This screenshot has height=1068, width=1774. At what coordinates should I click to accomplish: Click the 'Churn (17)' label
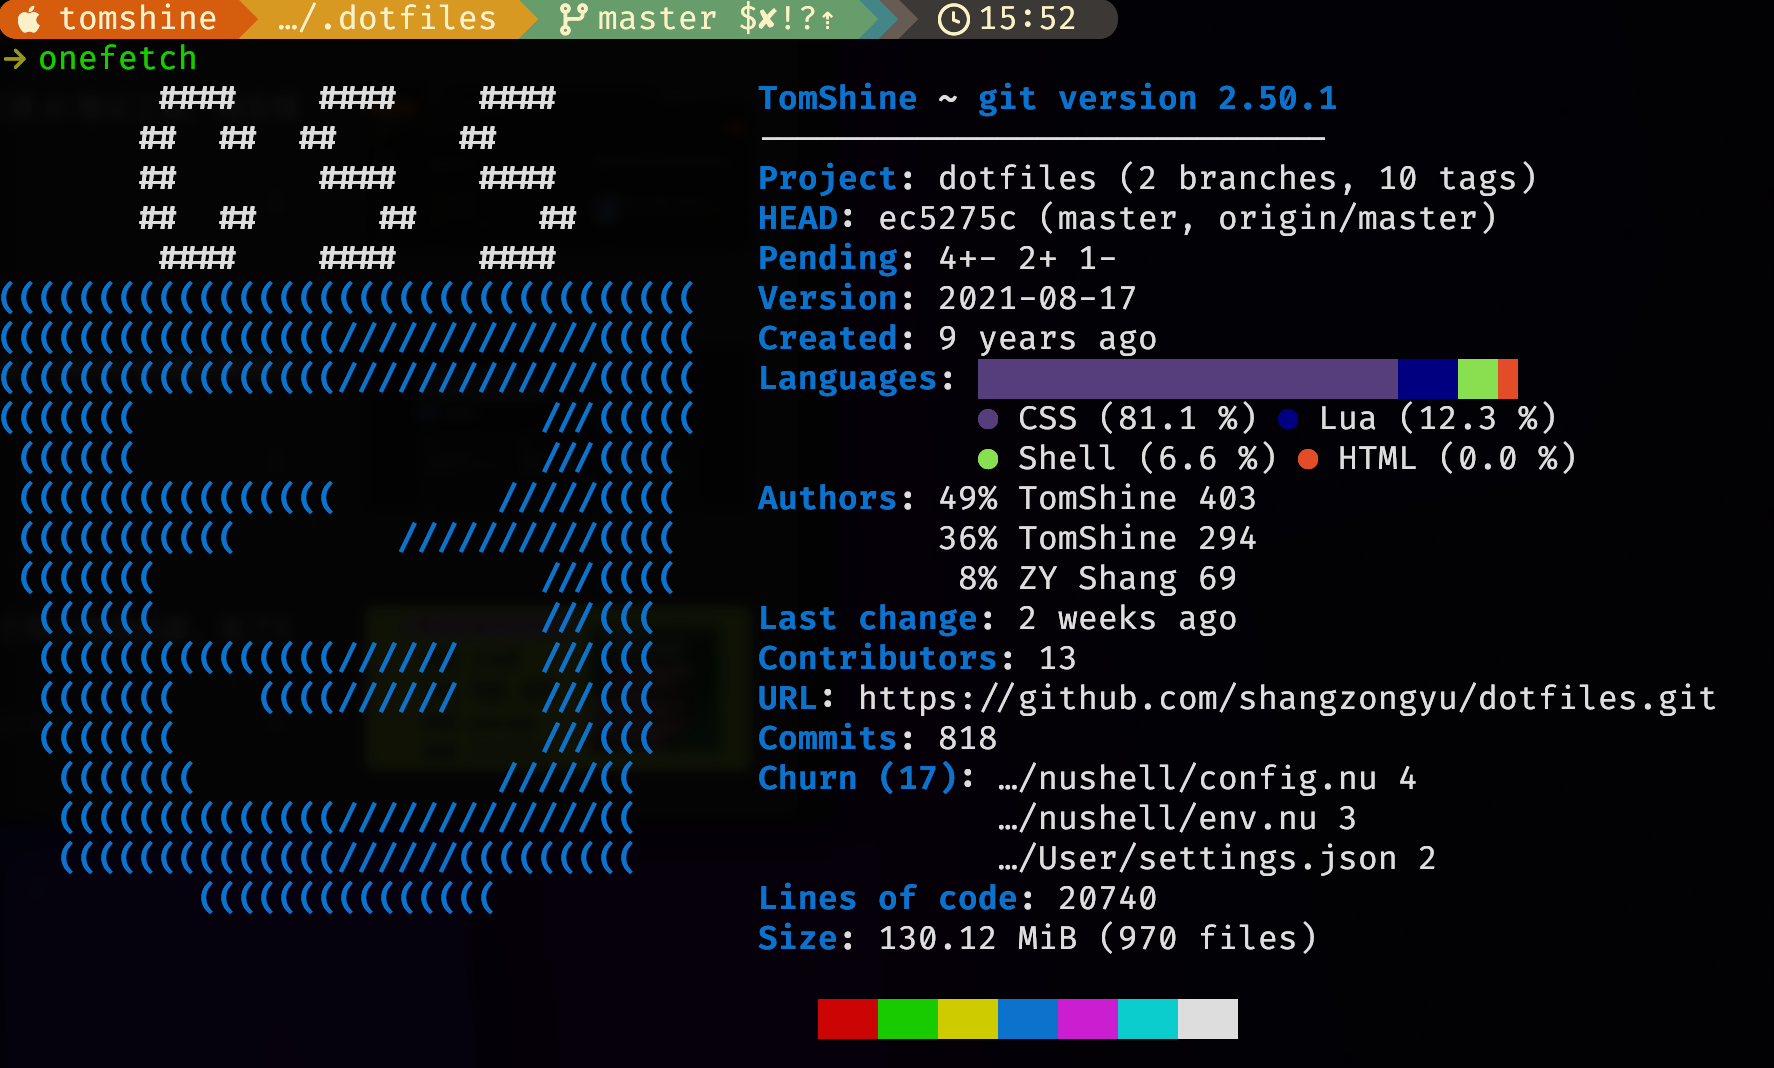click(x=857, y=778)
